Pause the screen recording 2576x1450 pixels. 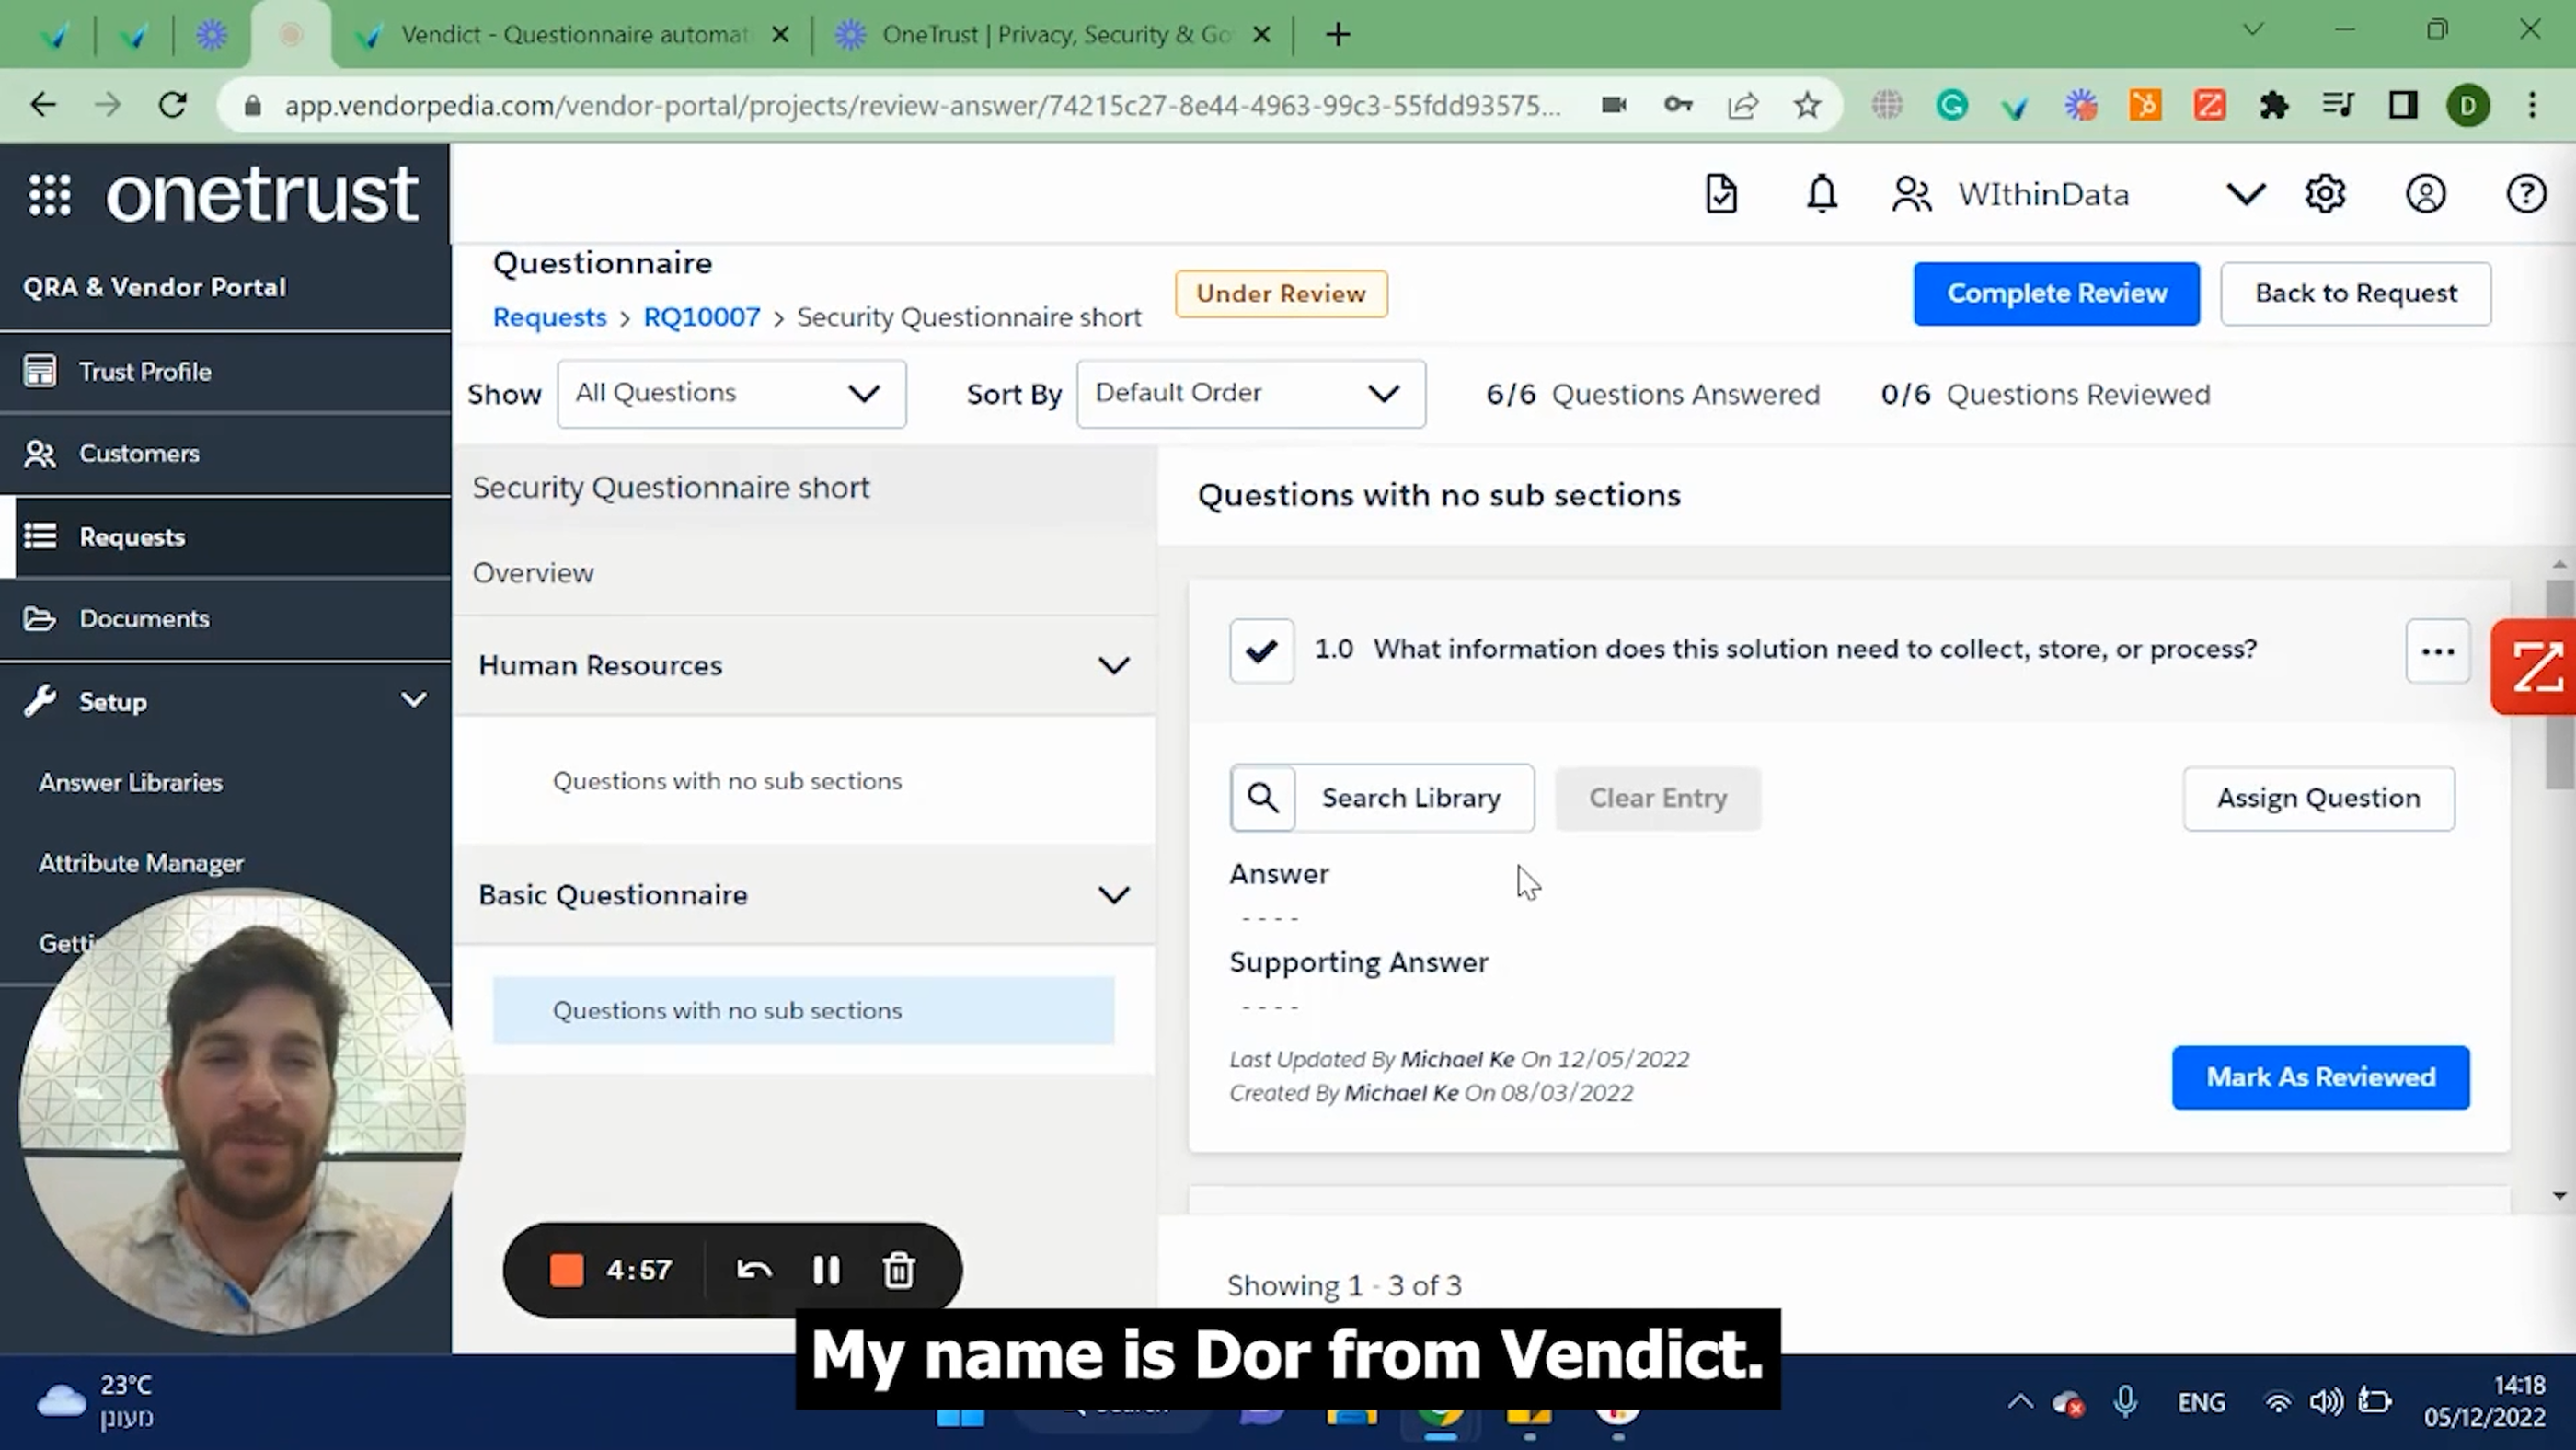(826, 1270)
